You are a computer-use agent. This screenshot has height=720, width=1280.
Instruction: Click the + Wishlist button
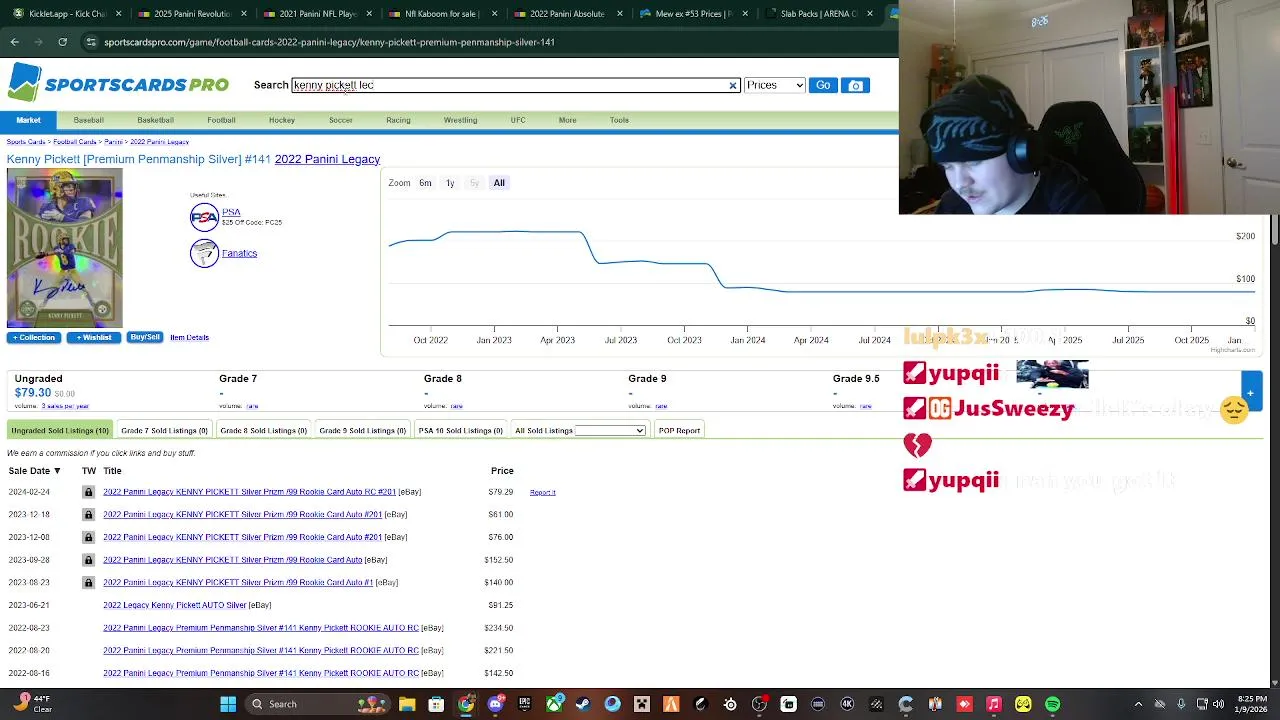[93, 337]
